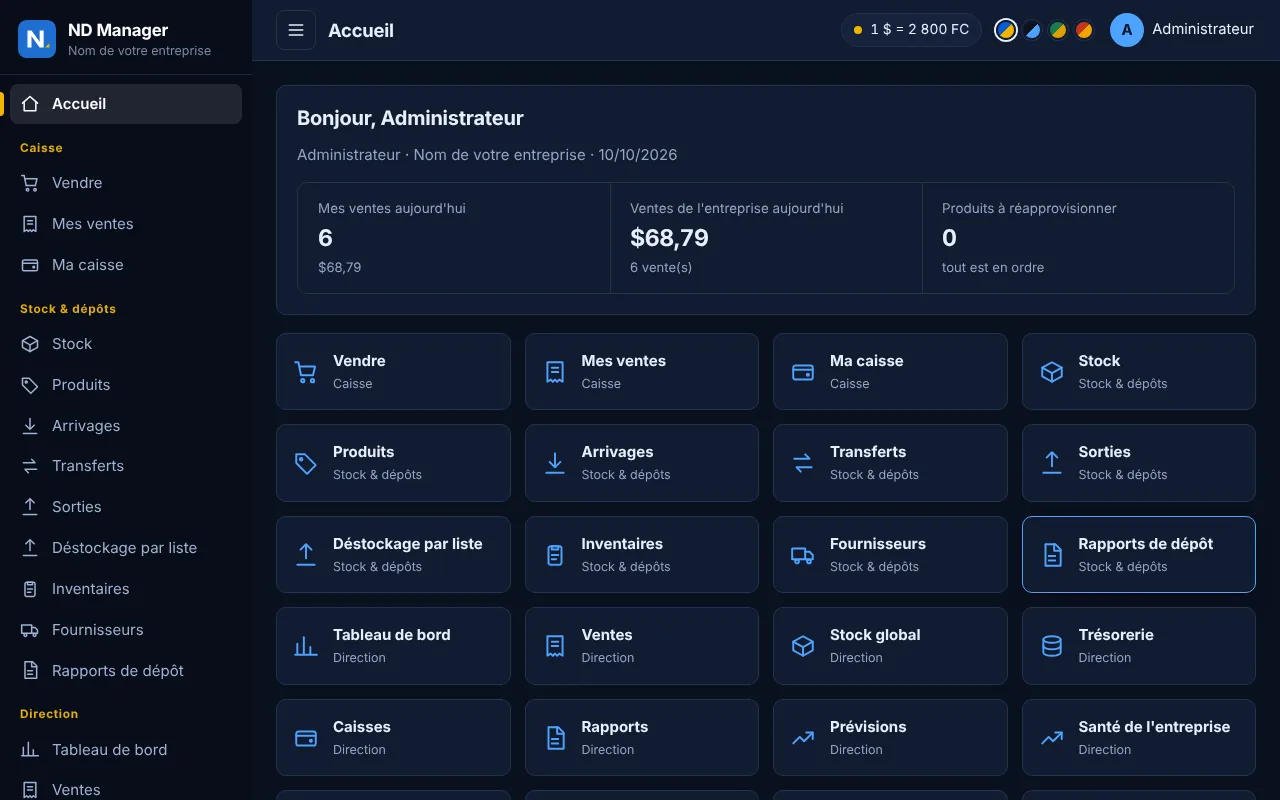Click the Transferts arrows tile icon
Viewport: 1280px width, 800px height.
(802, 463)
